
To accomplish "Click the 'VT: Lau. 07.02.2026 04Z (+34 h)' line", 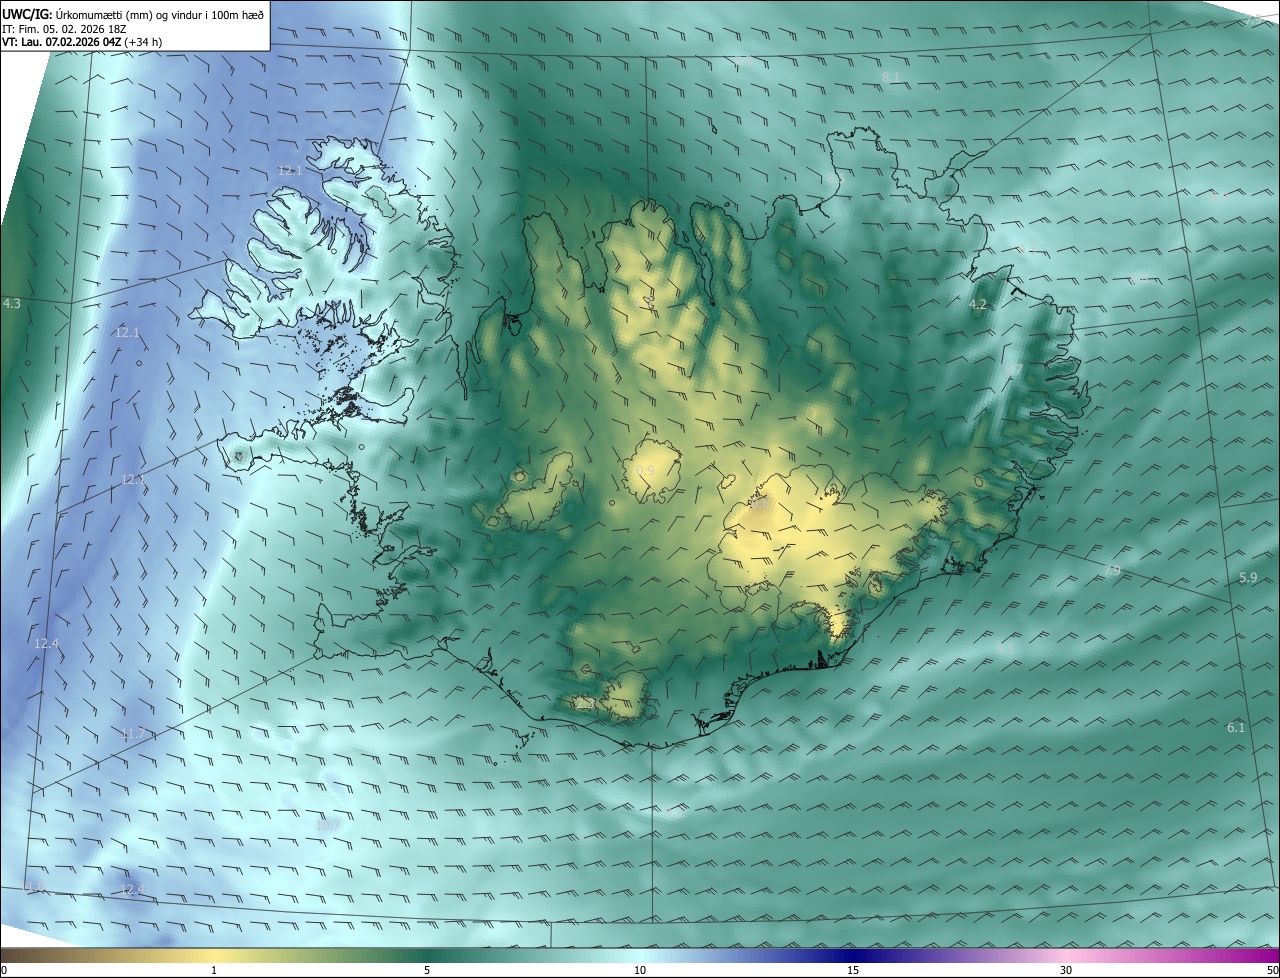I will [82, 42].
